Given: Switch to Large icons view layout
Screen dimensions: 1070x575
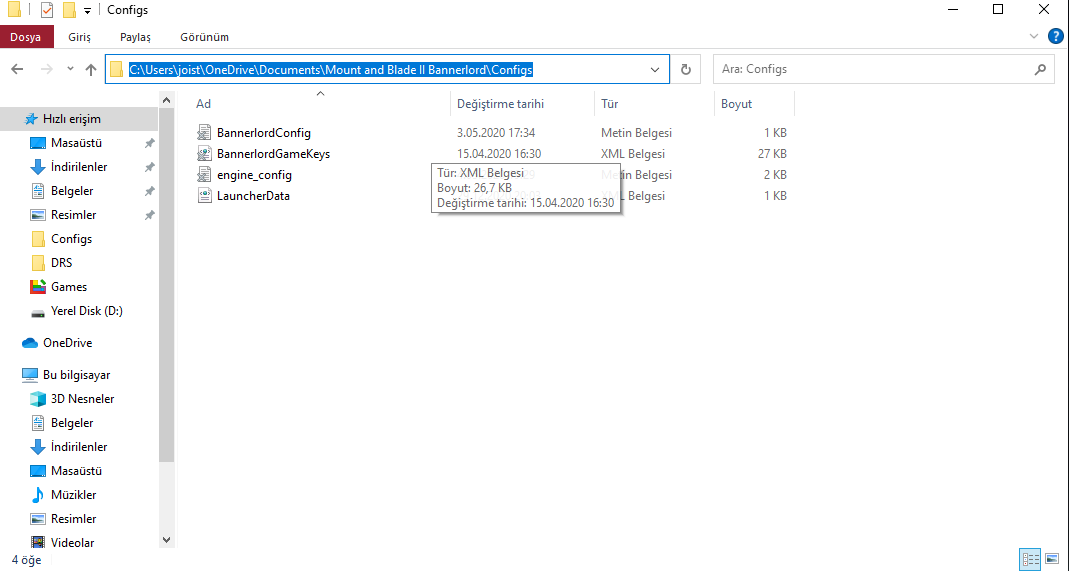Looking at the screenshot, I should pyautogui.click(x=1052, y=559).
